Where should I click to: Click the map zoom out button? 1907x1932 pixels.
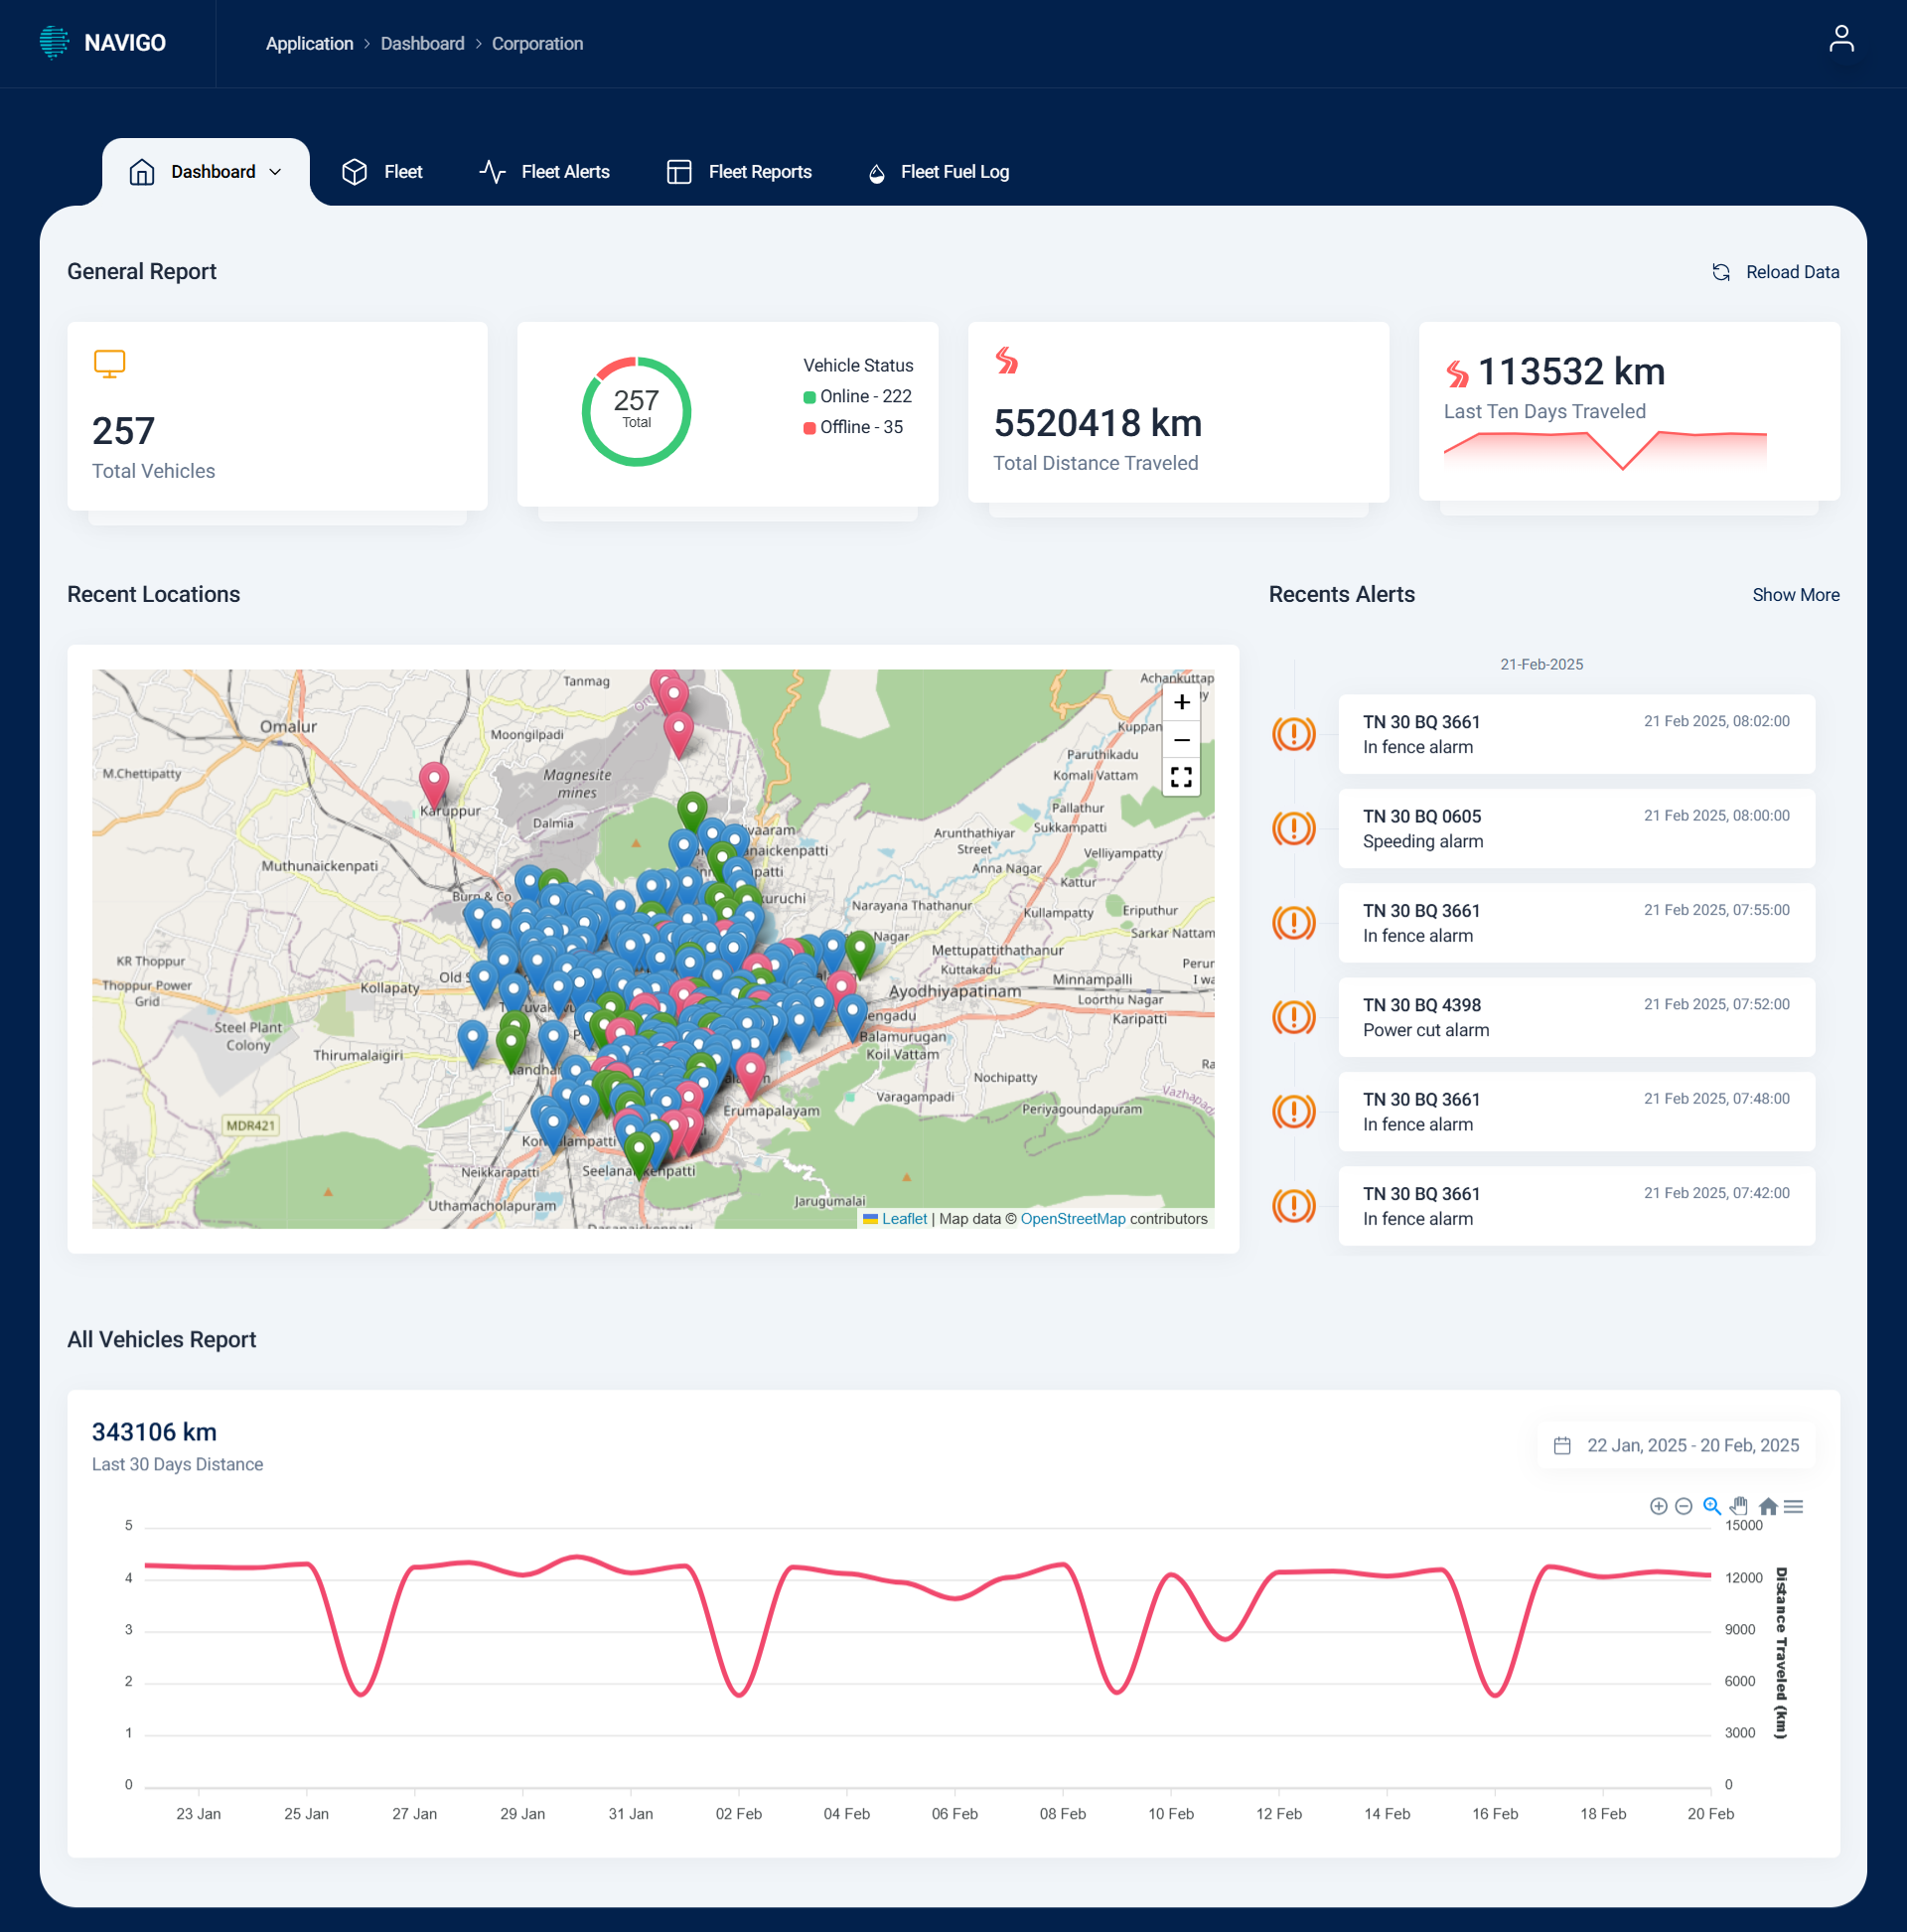1181,740
